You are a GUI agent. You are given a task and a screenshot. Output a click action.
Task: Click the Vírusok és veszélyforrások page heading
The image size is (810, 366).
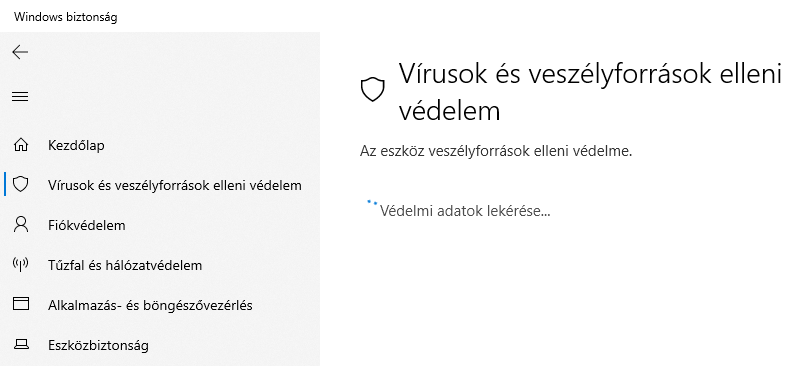590,92
